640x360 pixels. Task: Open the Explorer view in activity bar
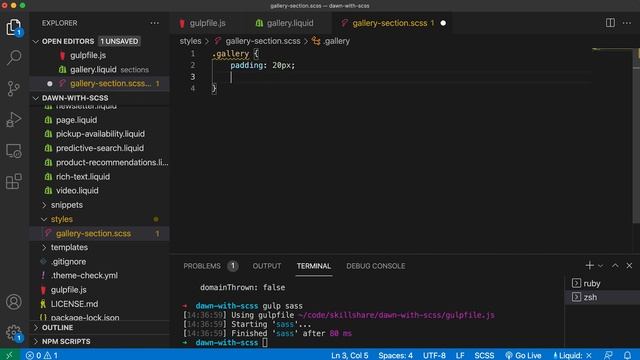pyautogui.click(x=14, y=28)
